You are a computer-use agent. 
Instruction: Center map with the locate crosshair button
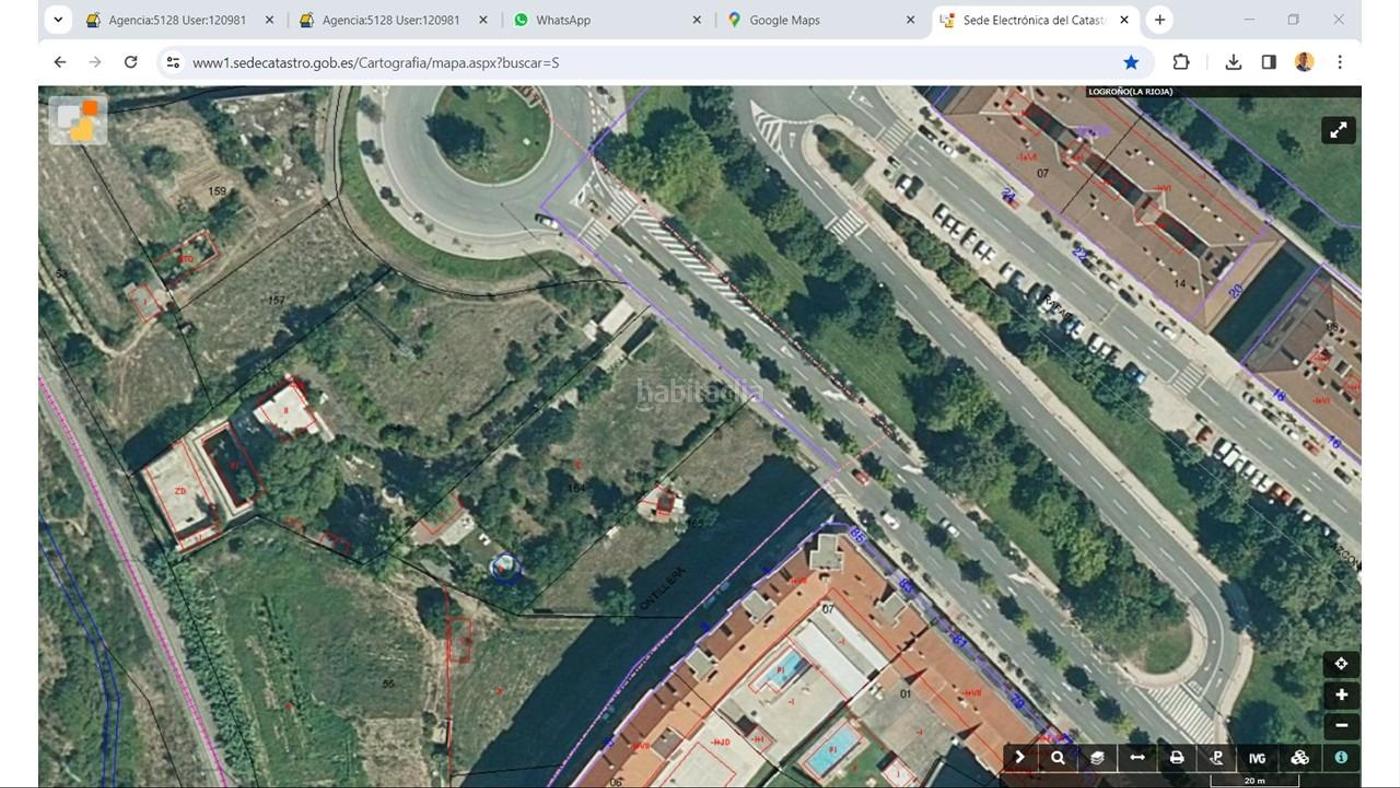[x=1341, y=664]
